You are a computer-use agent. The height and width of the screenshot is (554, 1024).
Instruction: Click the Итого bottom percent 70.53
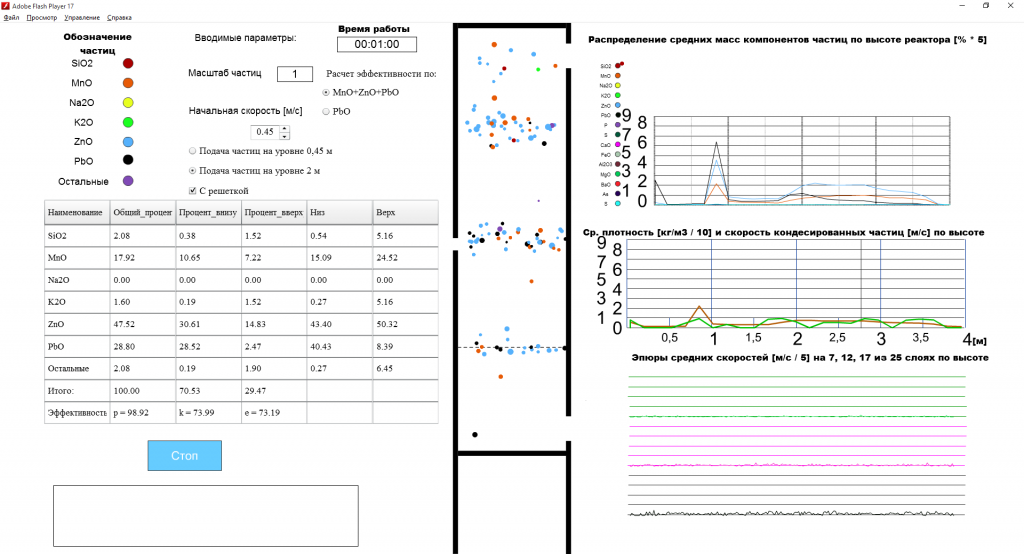point(190,391)
